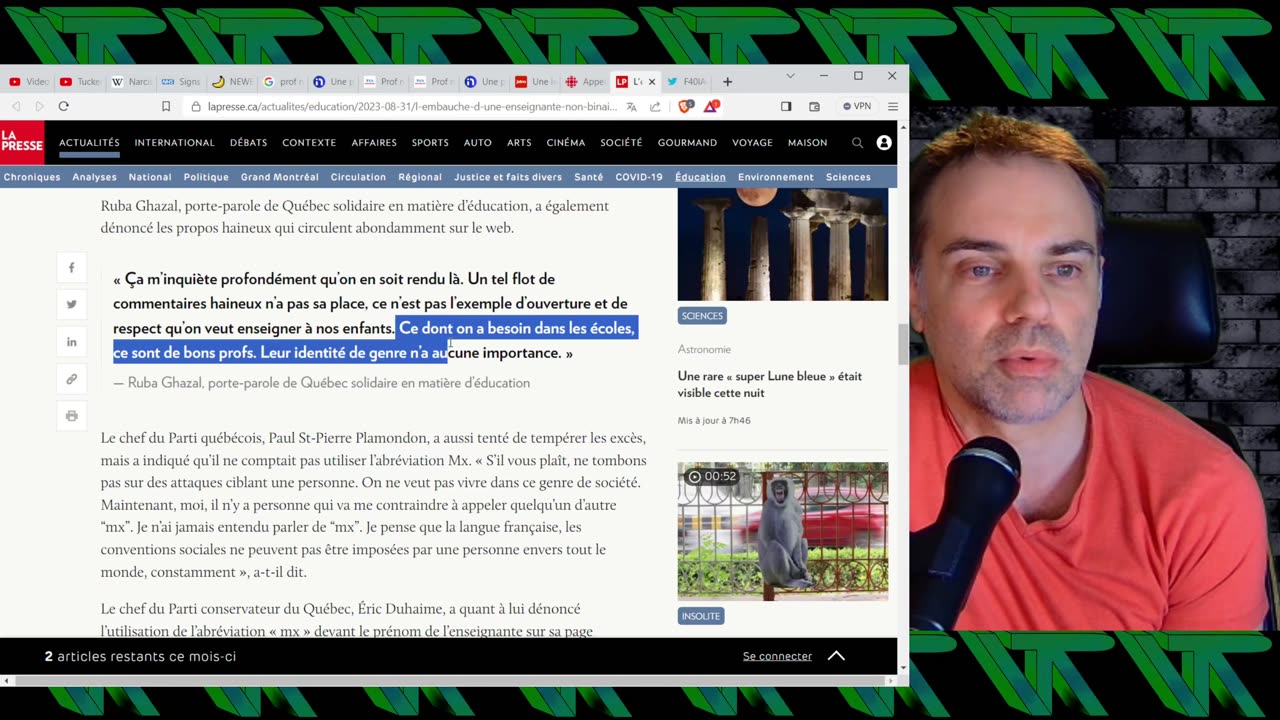
Task: Open the DÉBATS section
Action: tap(248, 143)
